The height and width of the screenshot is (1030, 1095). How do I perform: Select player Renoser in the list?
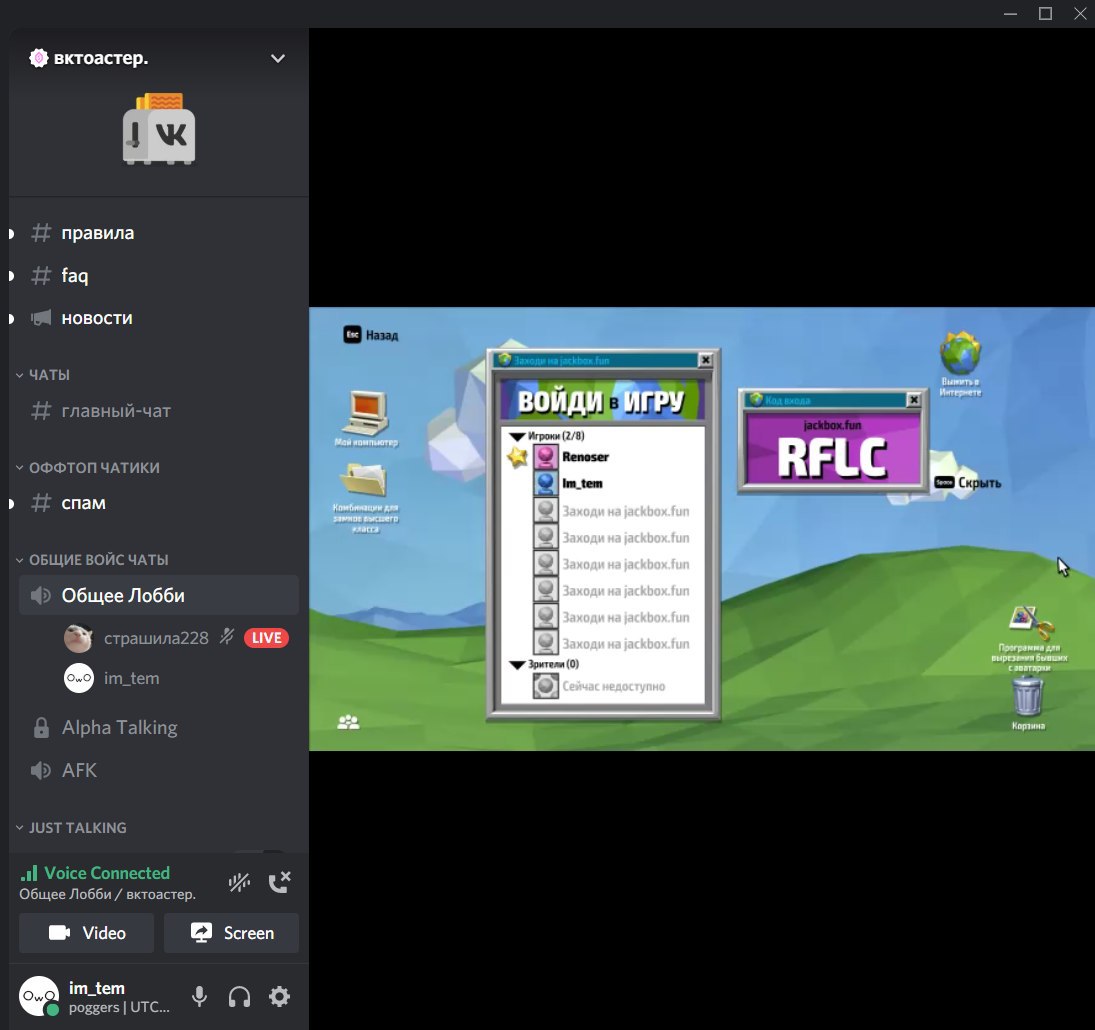coord(585,457)
